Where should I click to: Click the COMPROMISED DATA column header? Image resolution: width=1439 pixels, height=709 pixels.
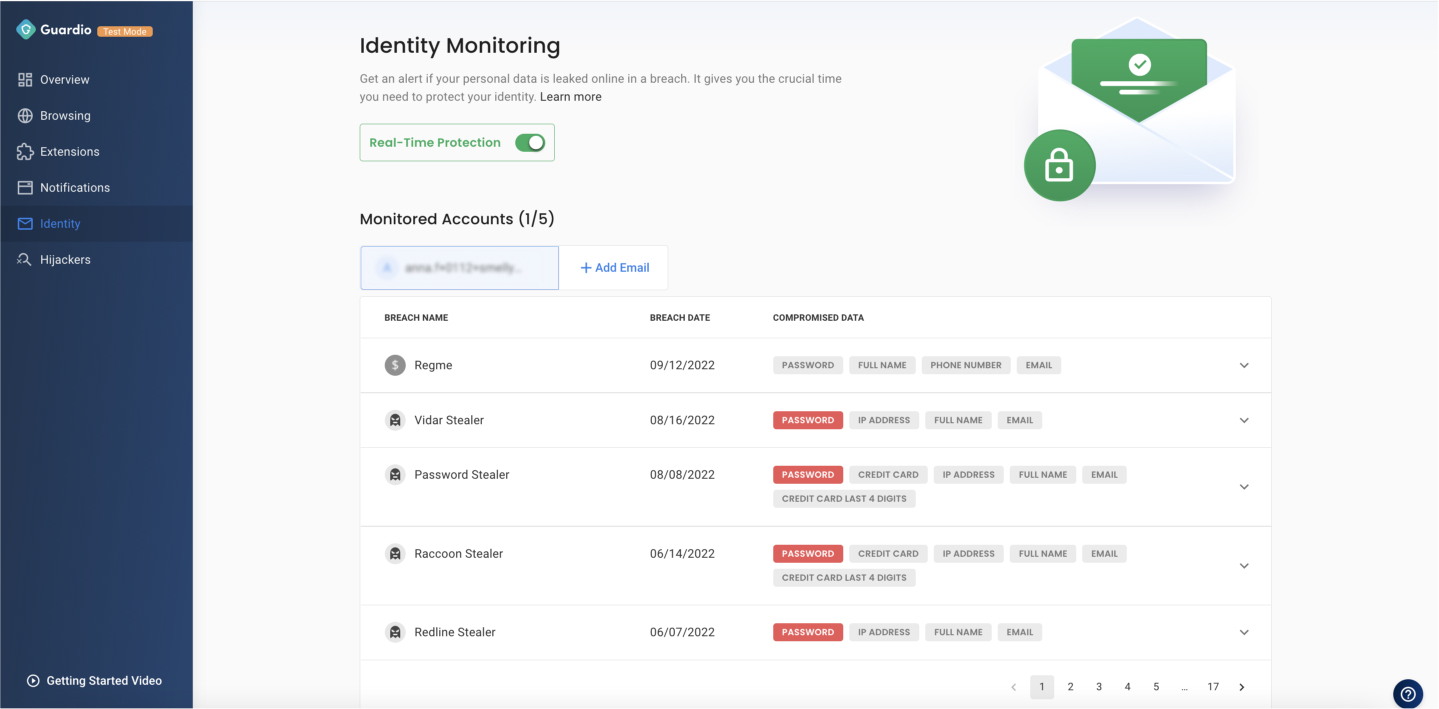click(x=818, y=318)
